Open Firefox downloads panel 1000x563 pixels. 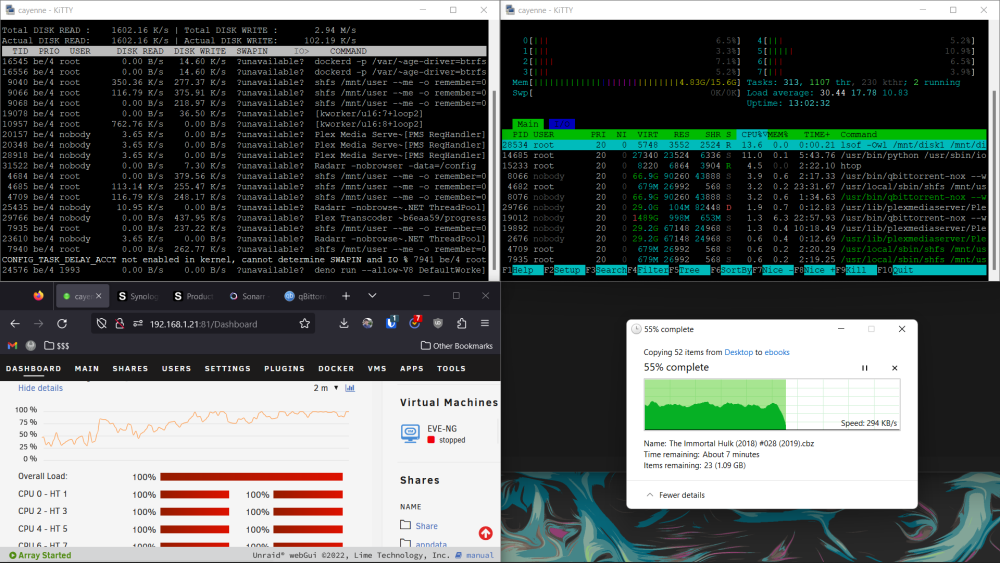click(x=344, y=324)
